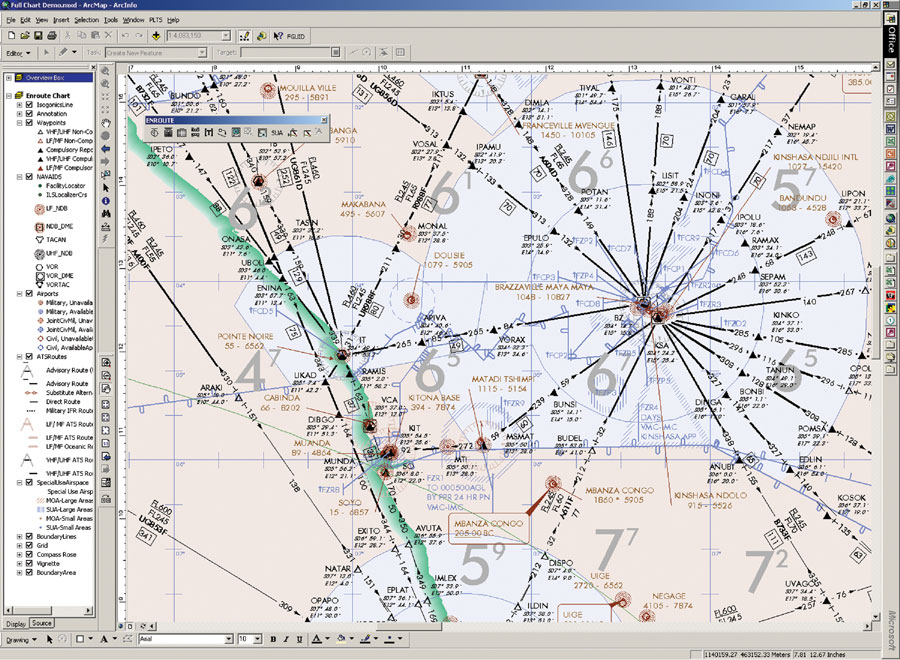
Task: Open the Drawing menu at bottom left
Action: (x=21, y=639)
